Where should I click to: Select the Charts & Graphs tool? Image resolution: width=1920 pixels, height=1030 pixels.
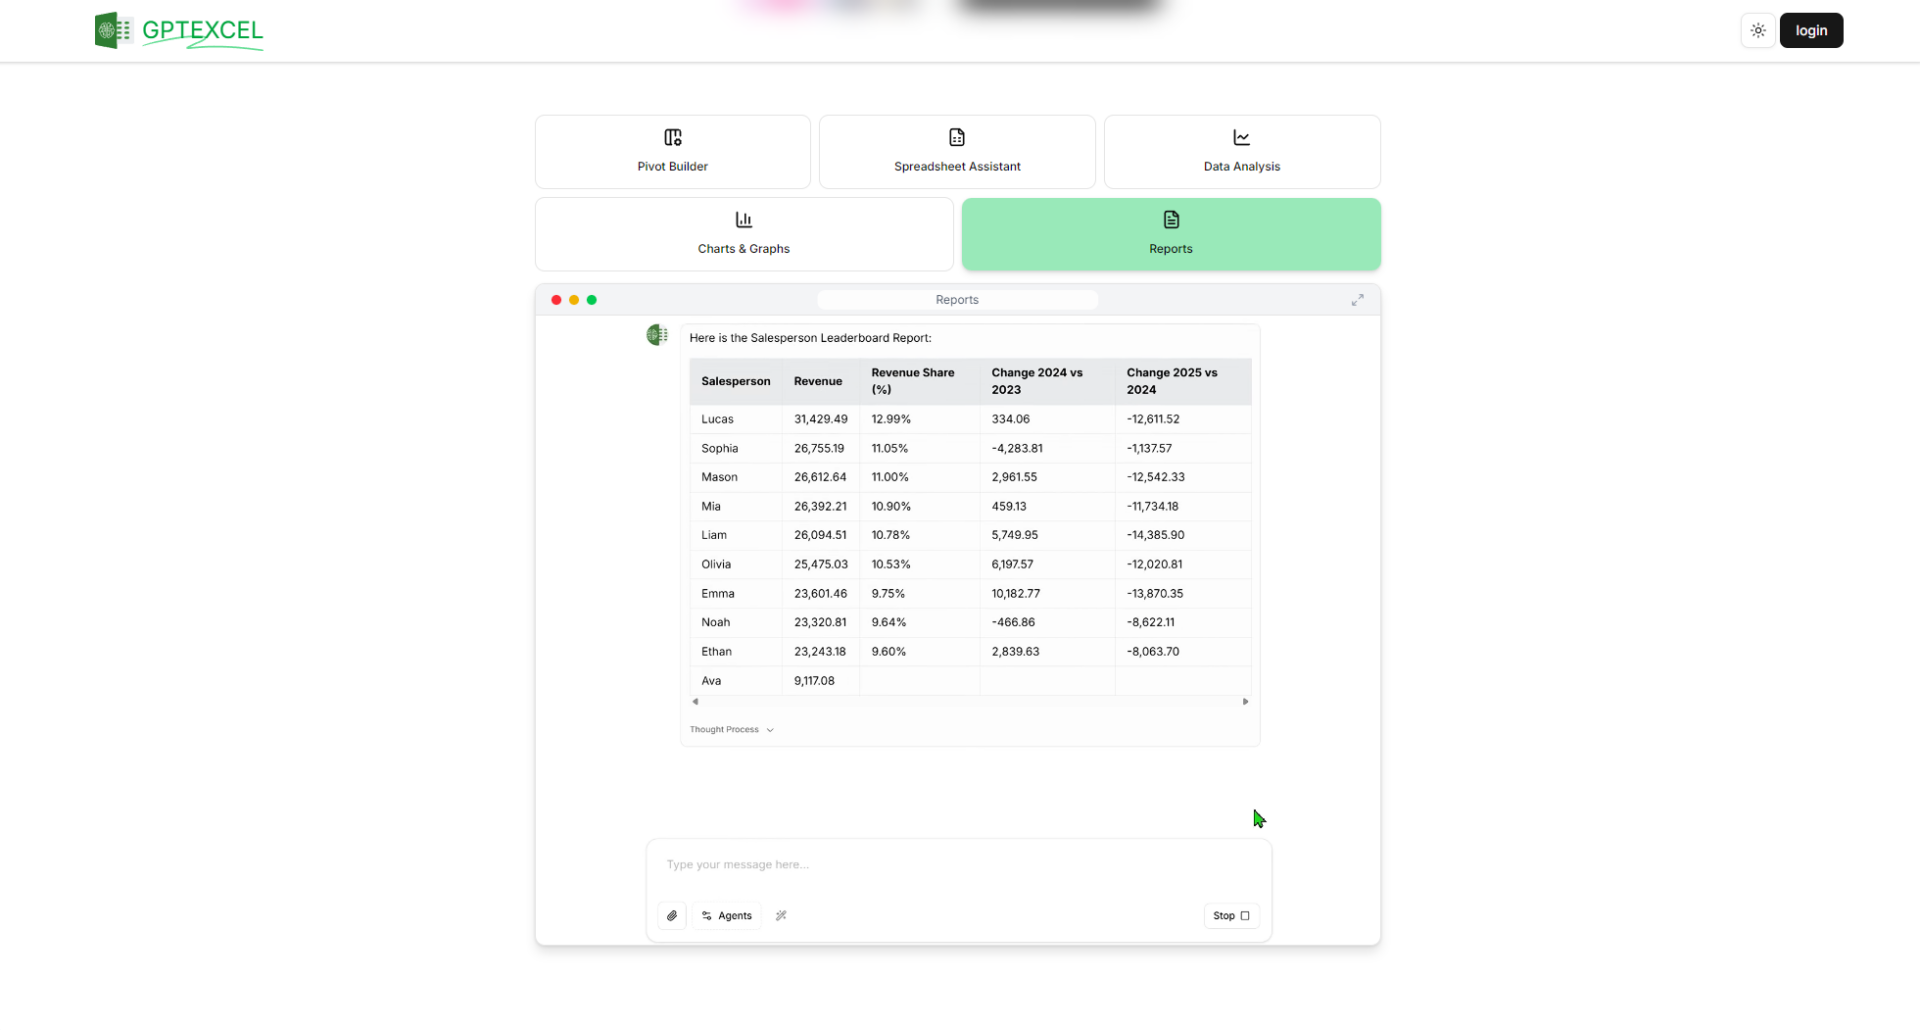pos(743,233)
